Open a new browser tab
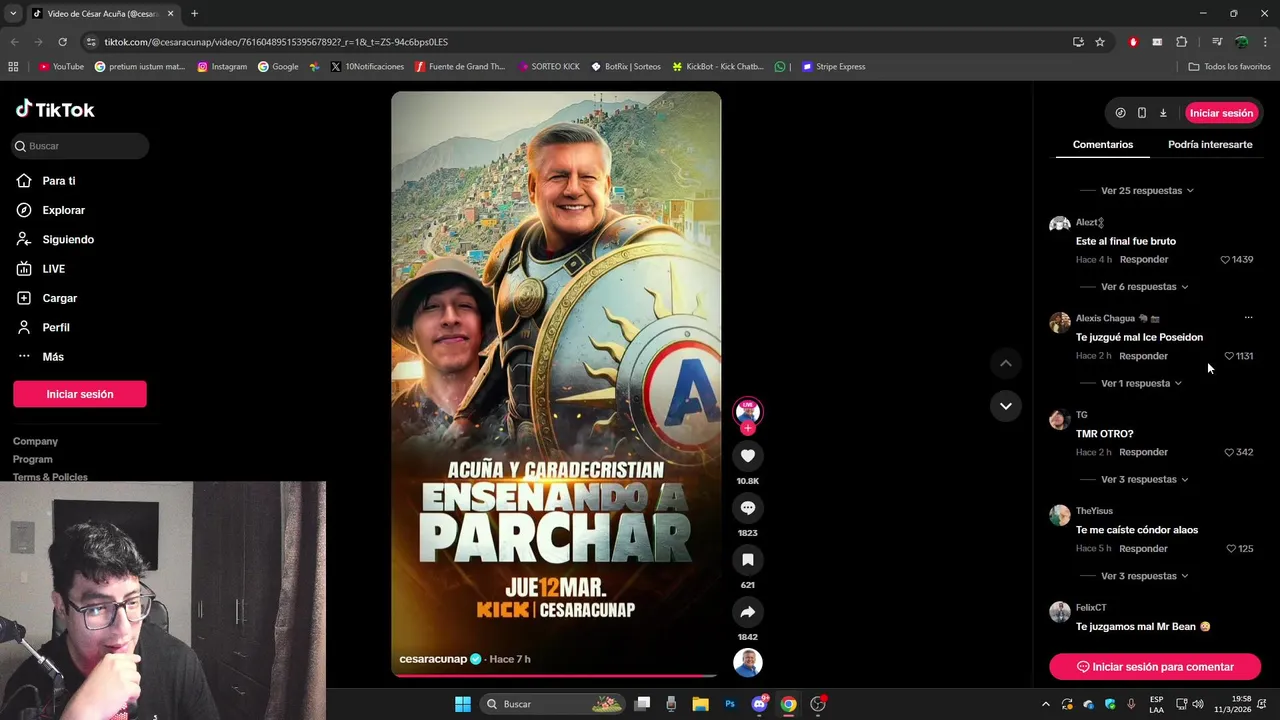This screenshot has width=1280, height=720. 194,14
